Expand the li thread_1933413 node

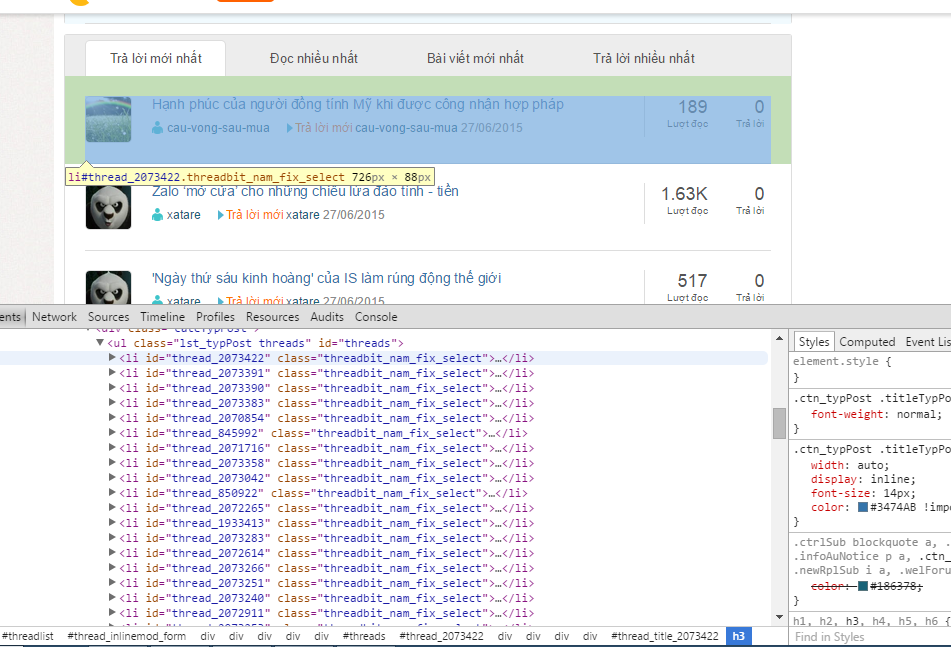click(112, 523)
